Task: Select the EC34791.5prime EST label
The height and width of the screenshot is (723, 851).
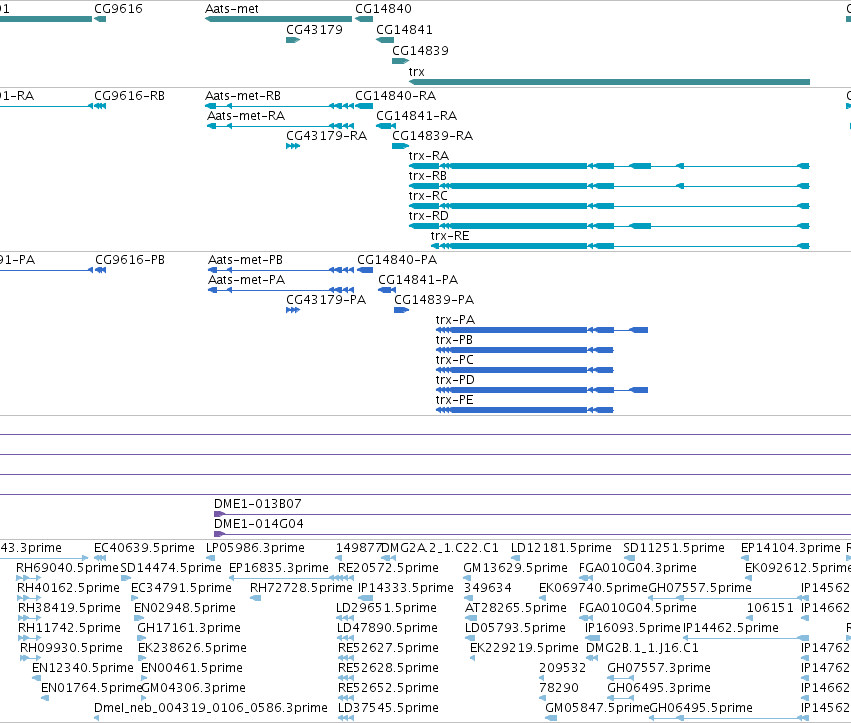Action: click(x=181, y=588)
